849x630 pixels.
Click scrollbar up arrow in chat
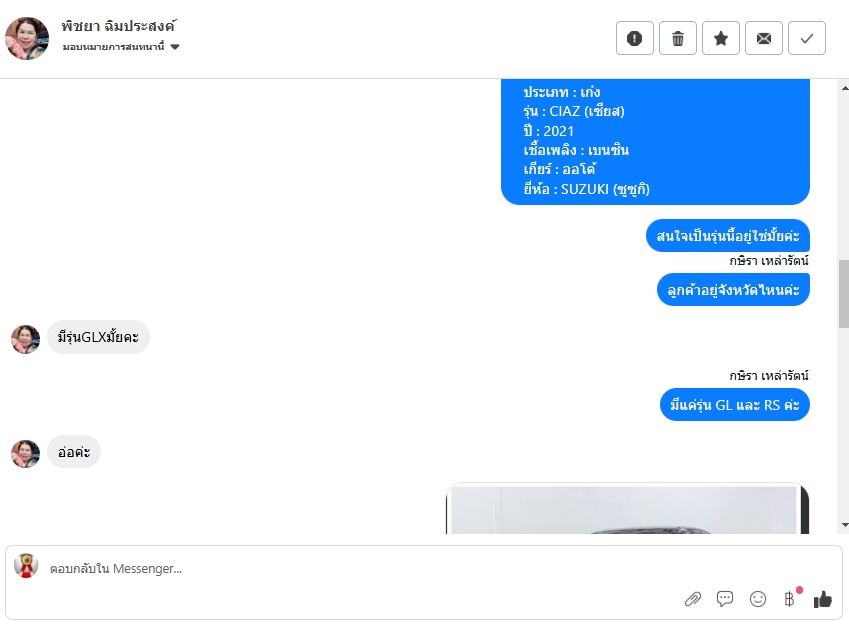click(844, 88)
